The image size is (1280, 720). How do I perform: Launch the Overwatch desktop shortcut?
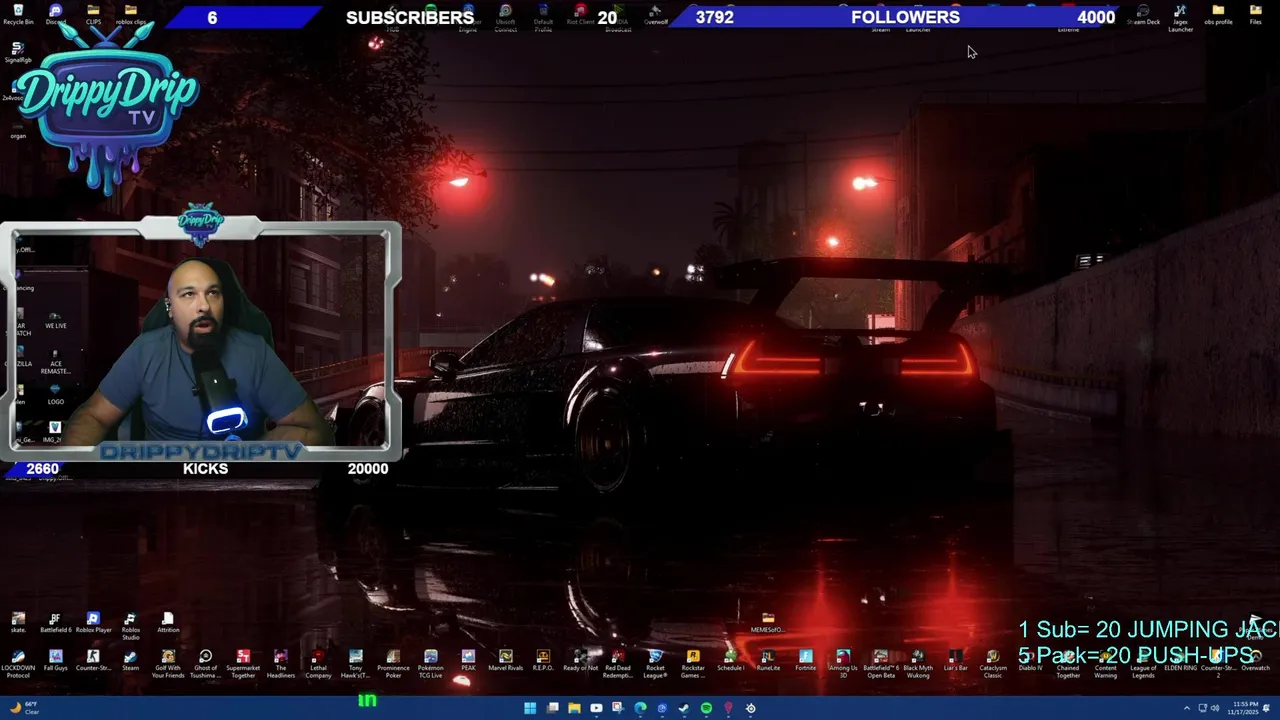1255,661
